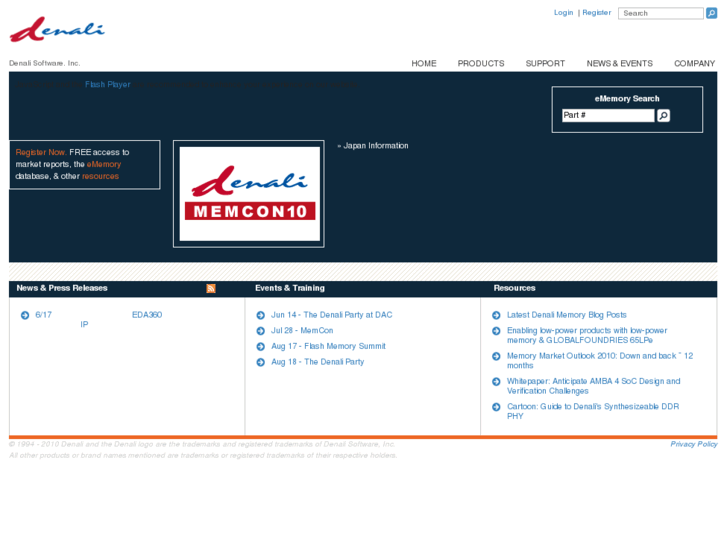Open the EDA360 news link
727x545 pixels.
(147, 315)
